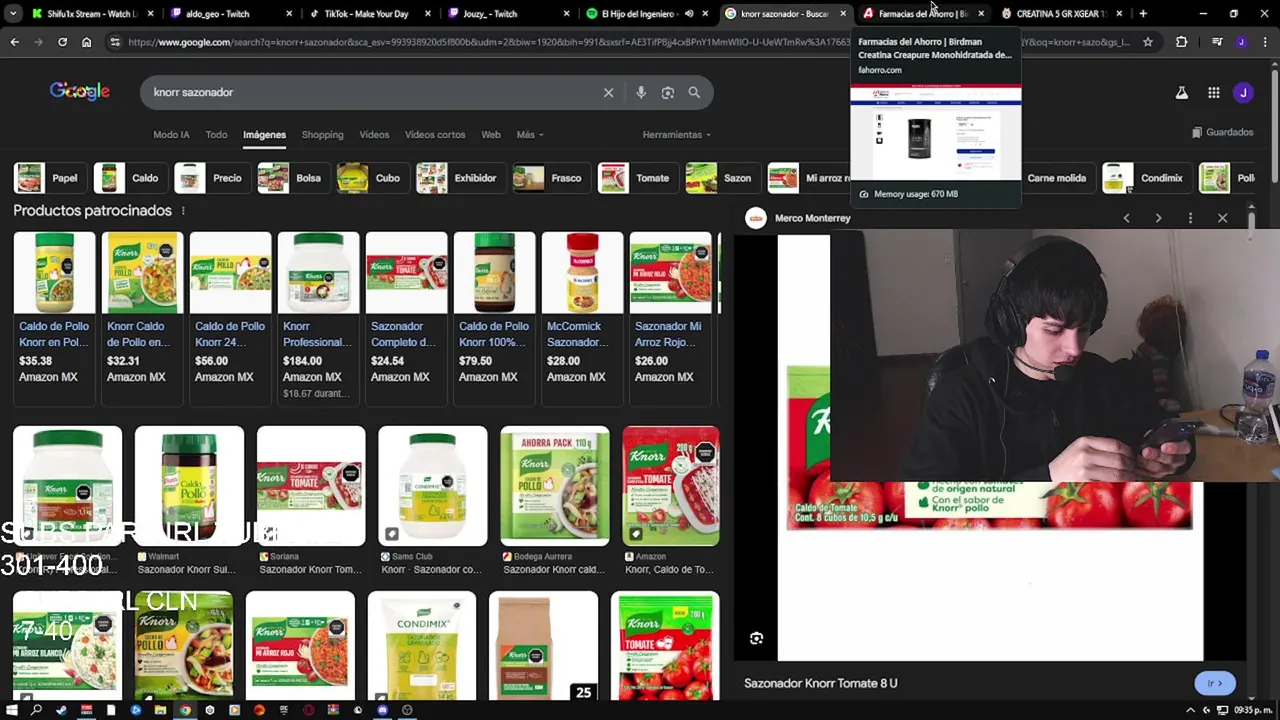Expand the Más dropdown
The width and height of the screenshot is (1280, 720).
point(530,135)
